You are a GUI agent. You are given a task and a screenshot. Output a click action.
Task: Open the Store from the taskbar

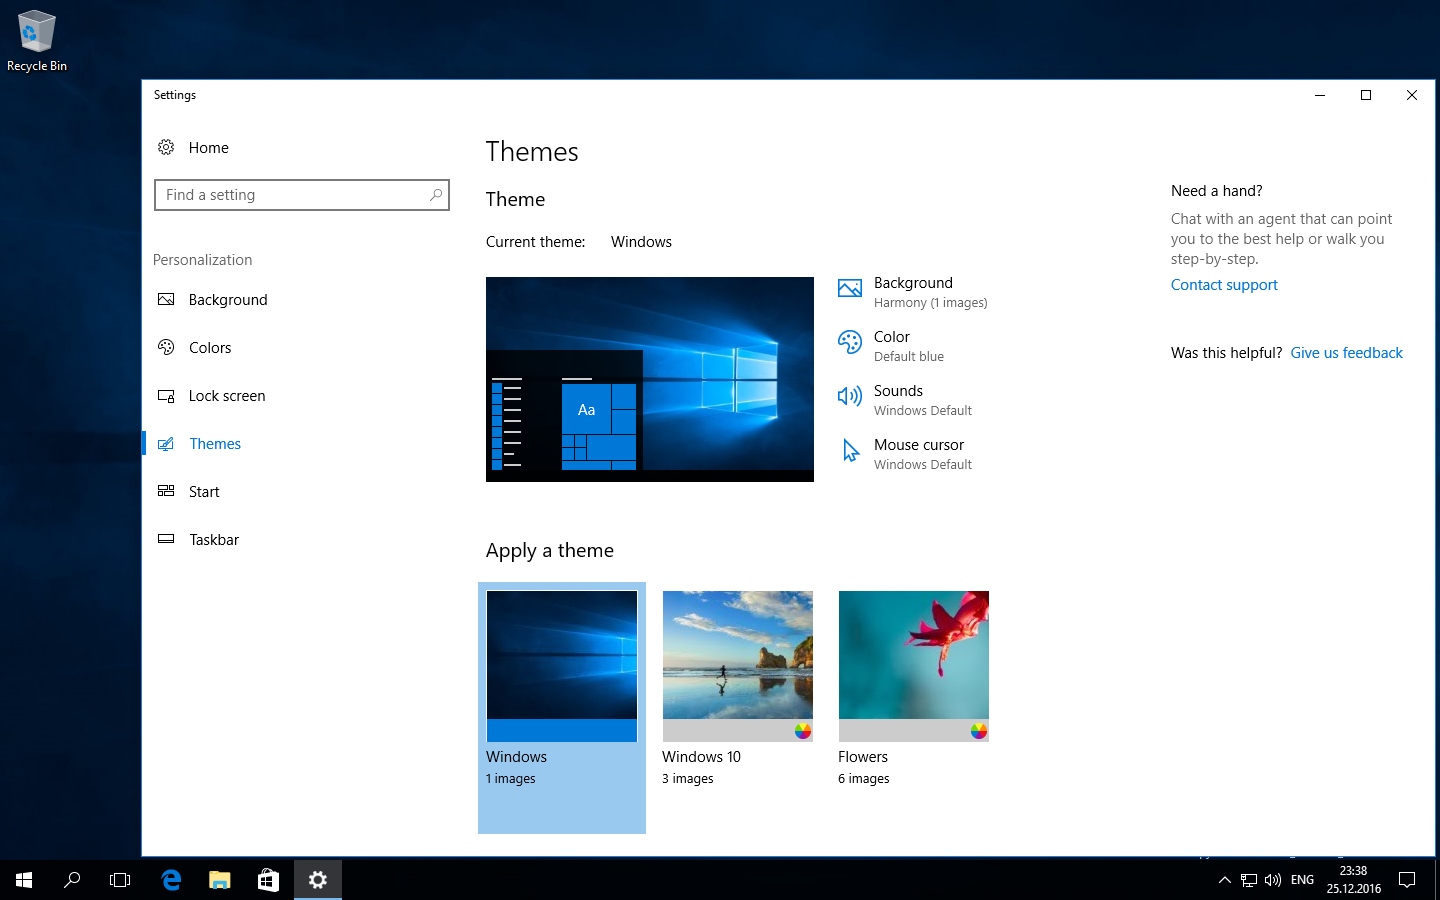(x=268, y=880)
